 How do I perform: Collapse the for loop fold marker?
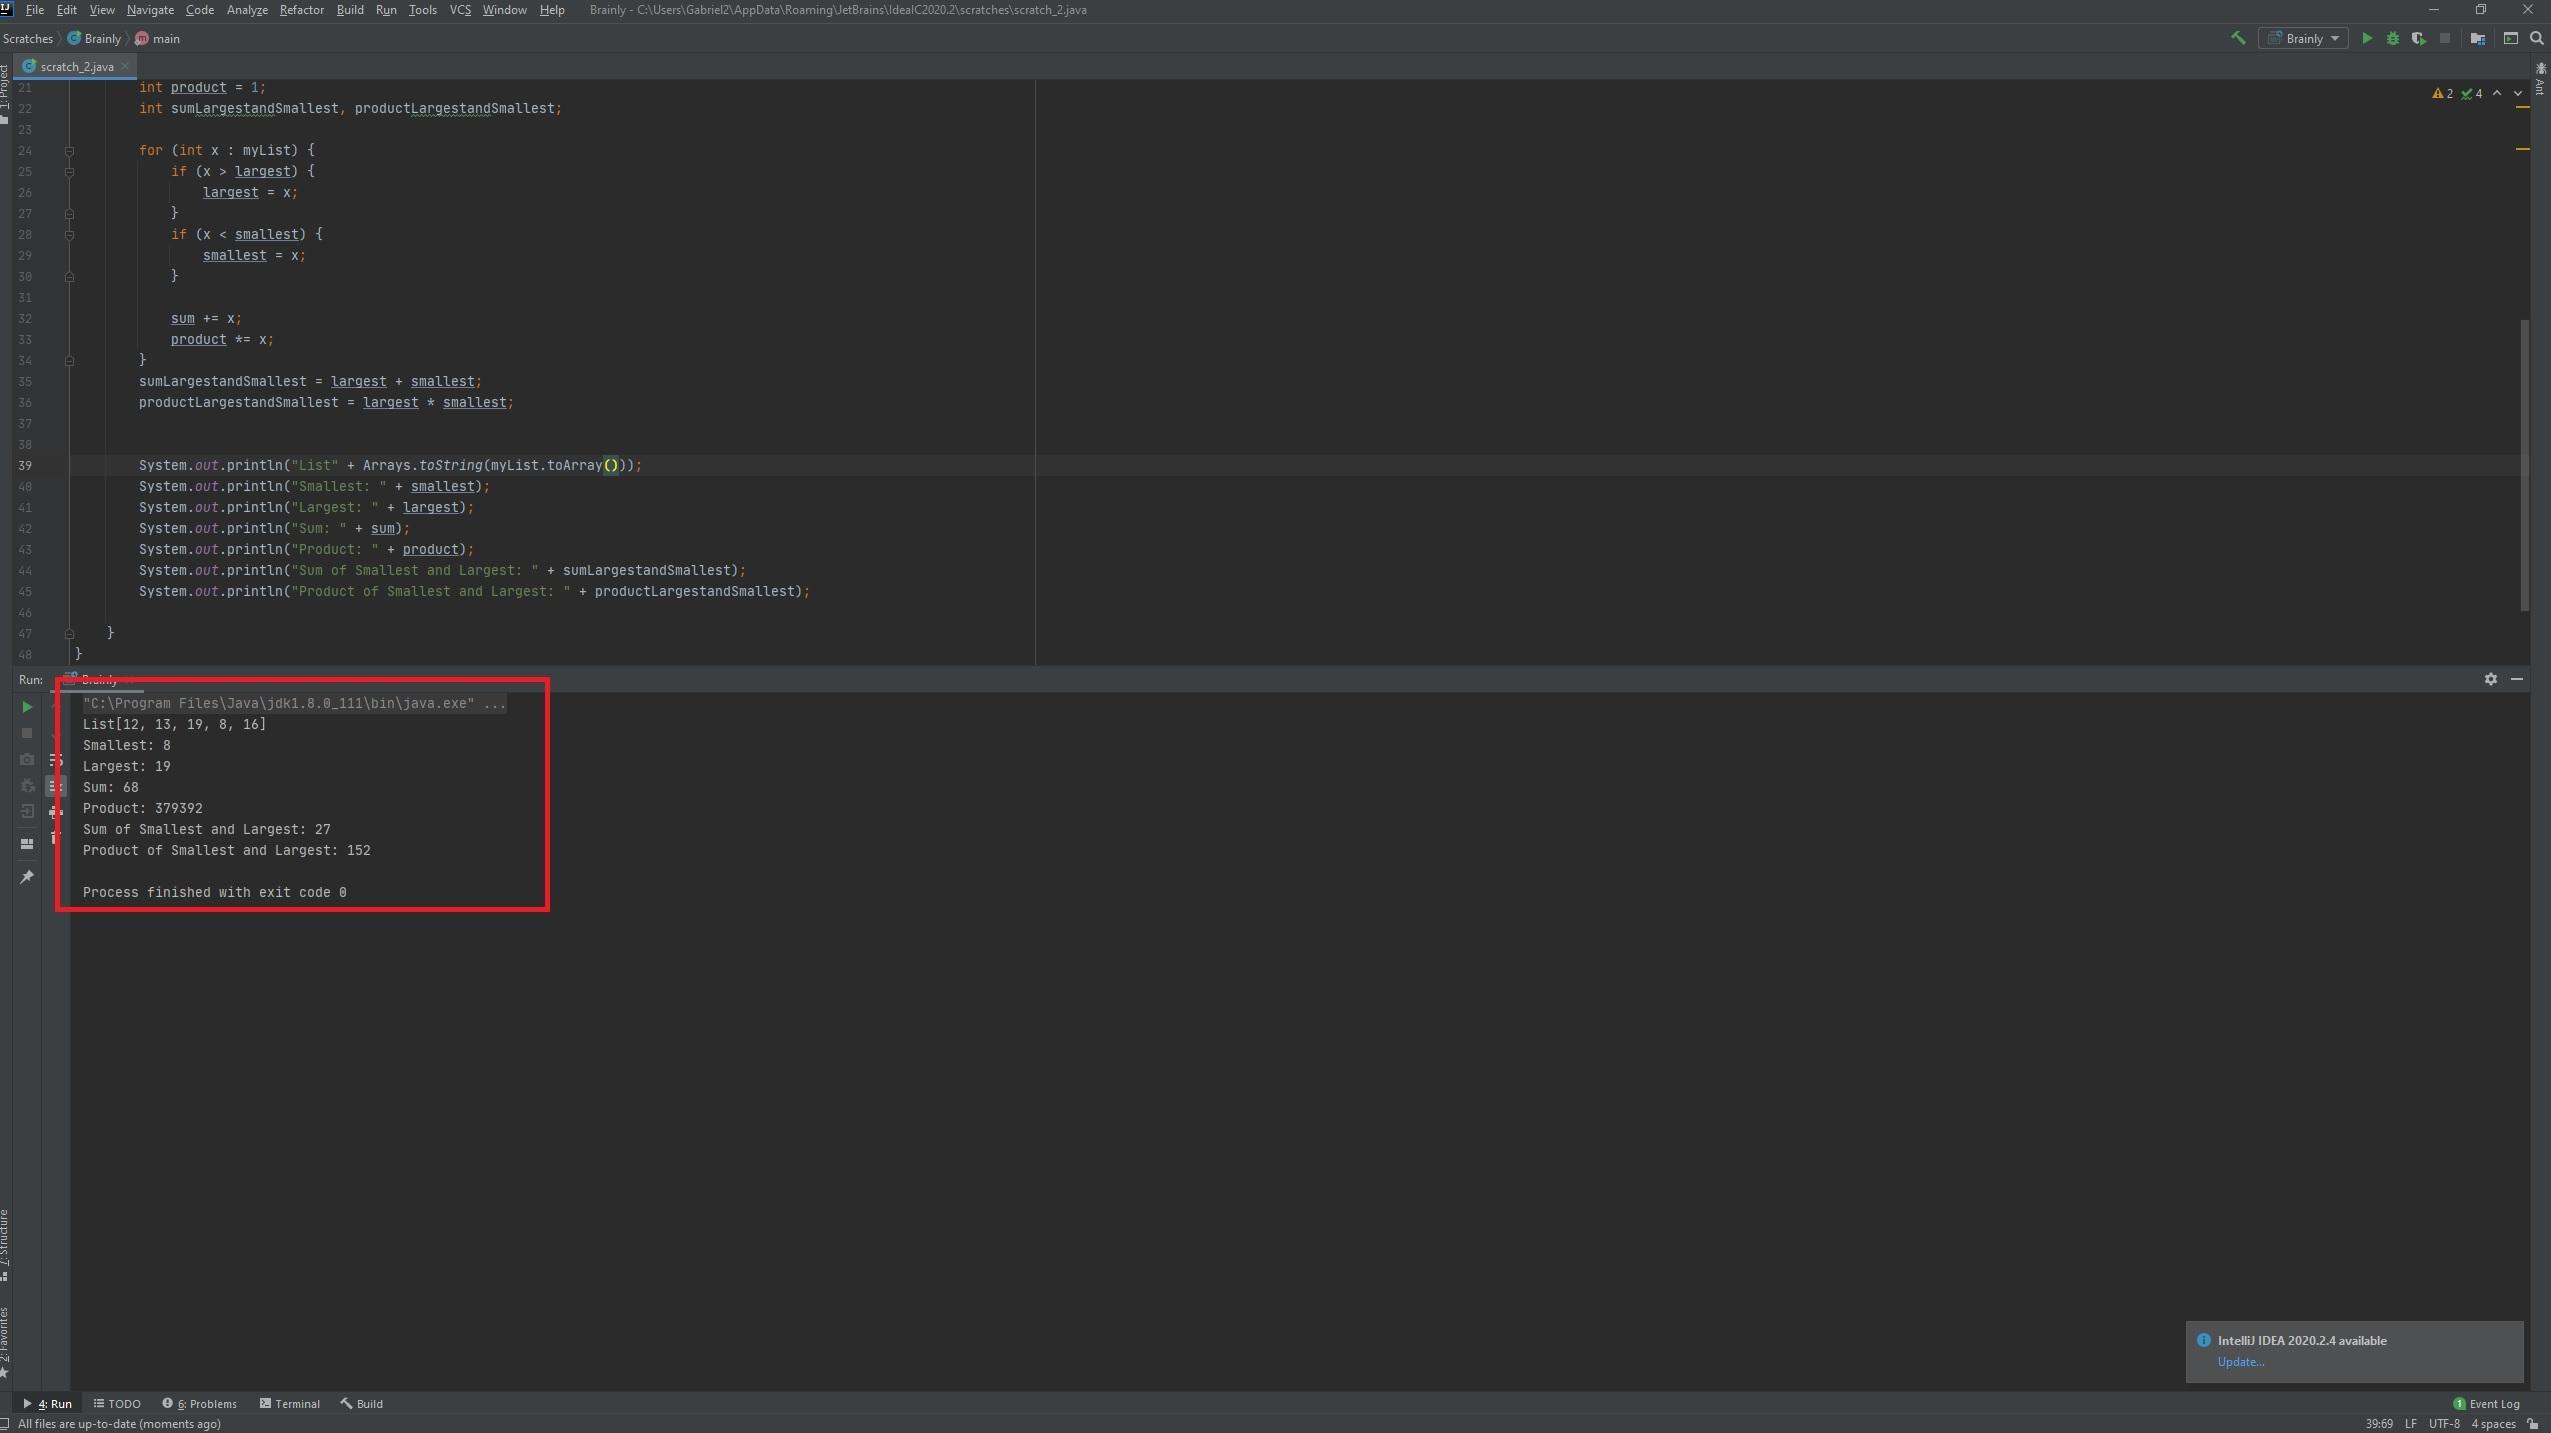coord(69,151)
